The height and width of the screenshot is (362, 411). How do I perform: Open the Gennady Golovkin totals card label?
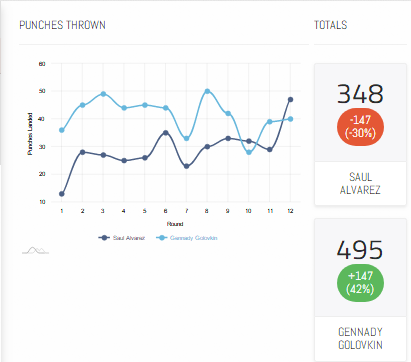(360, 338)
